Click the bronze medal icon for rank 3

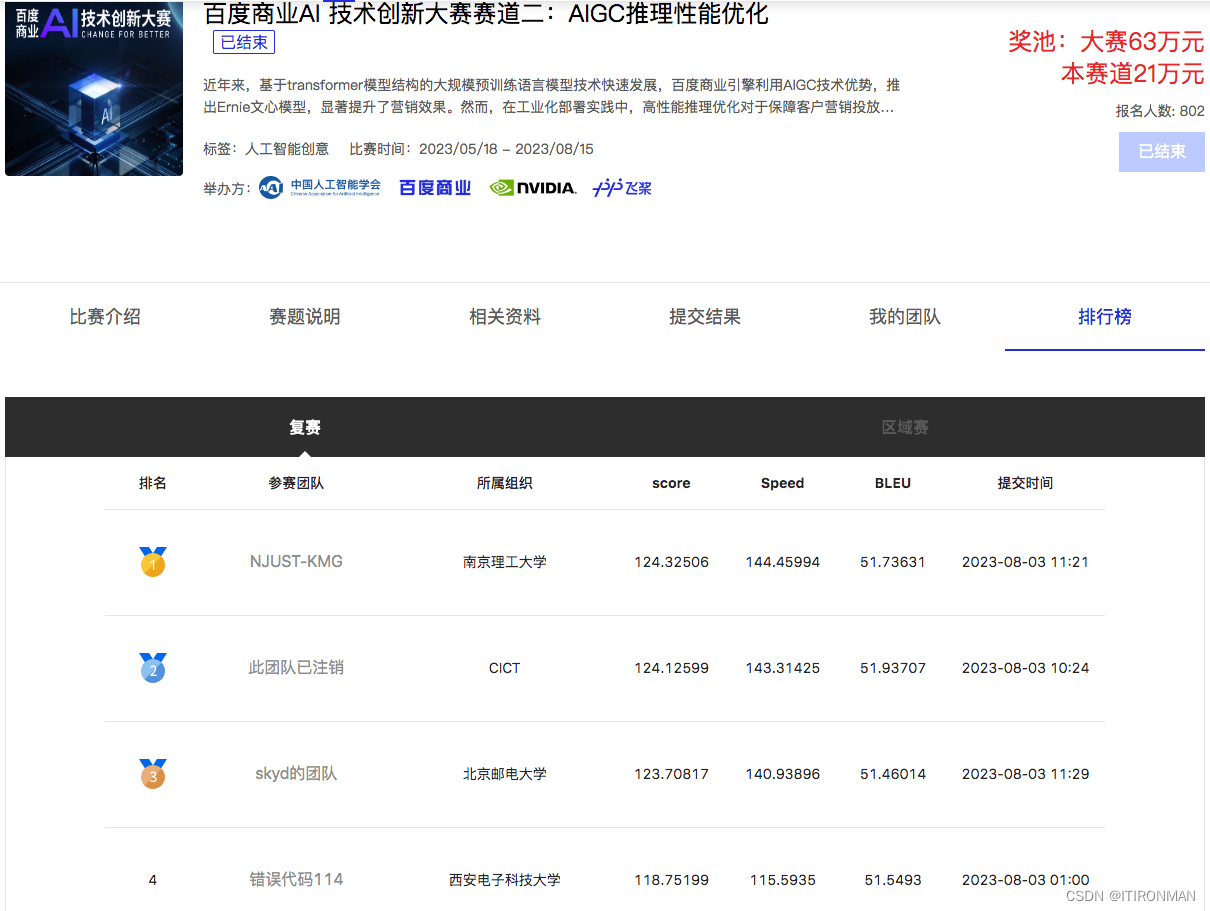pos(152,774)
